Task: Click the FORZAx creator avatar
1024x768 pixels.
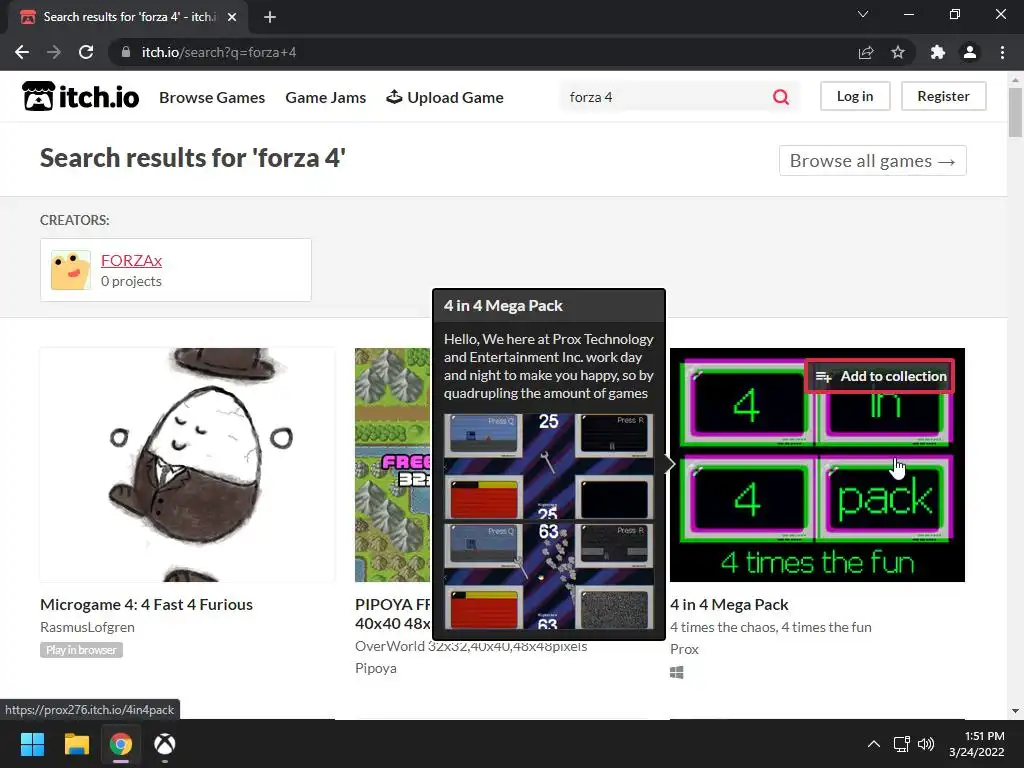Action: click(x=71, y=270)
